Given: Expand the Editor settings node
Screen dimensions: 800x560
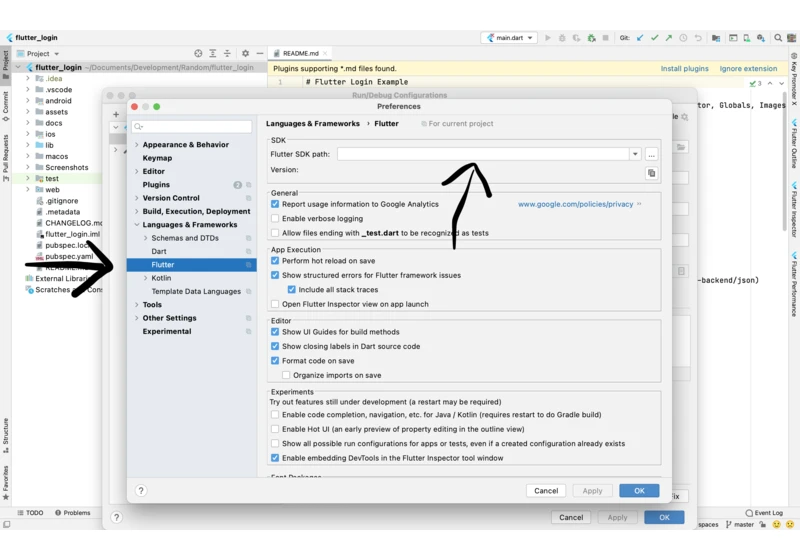Looking at the screenshot, I should [x=137, y=171].
